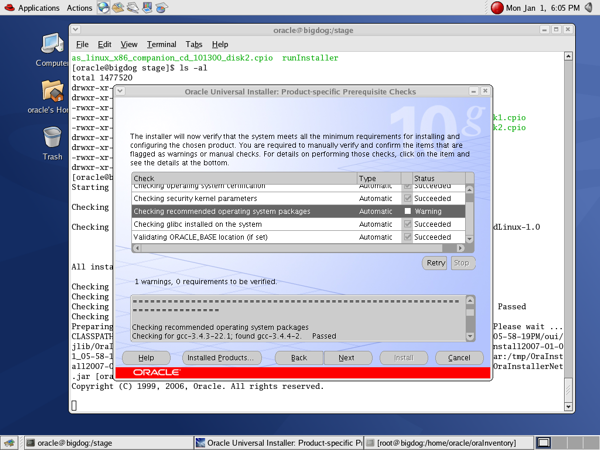Select the glibc installed on the system row
The width and height of the screenshot is (600, 450).
pos(298,224)
